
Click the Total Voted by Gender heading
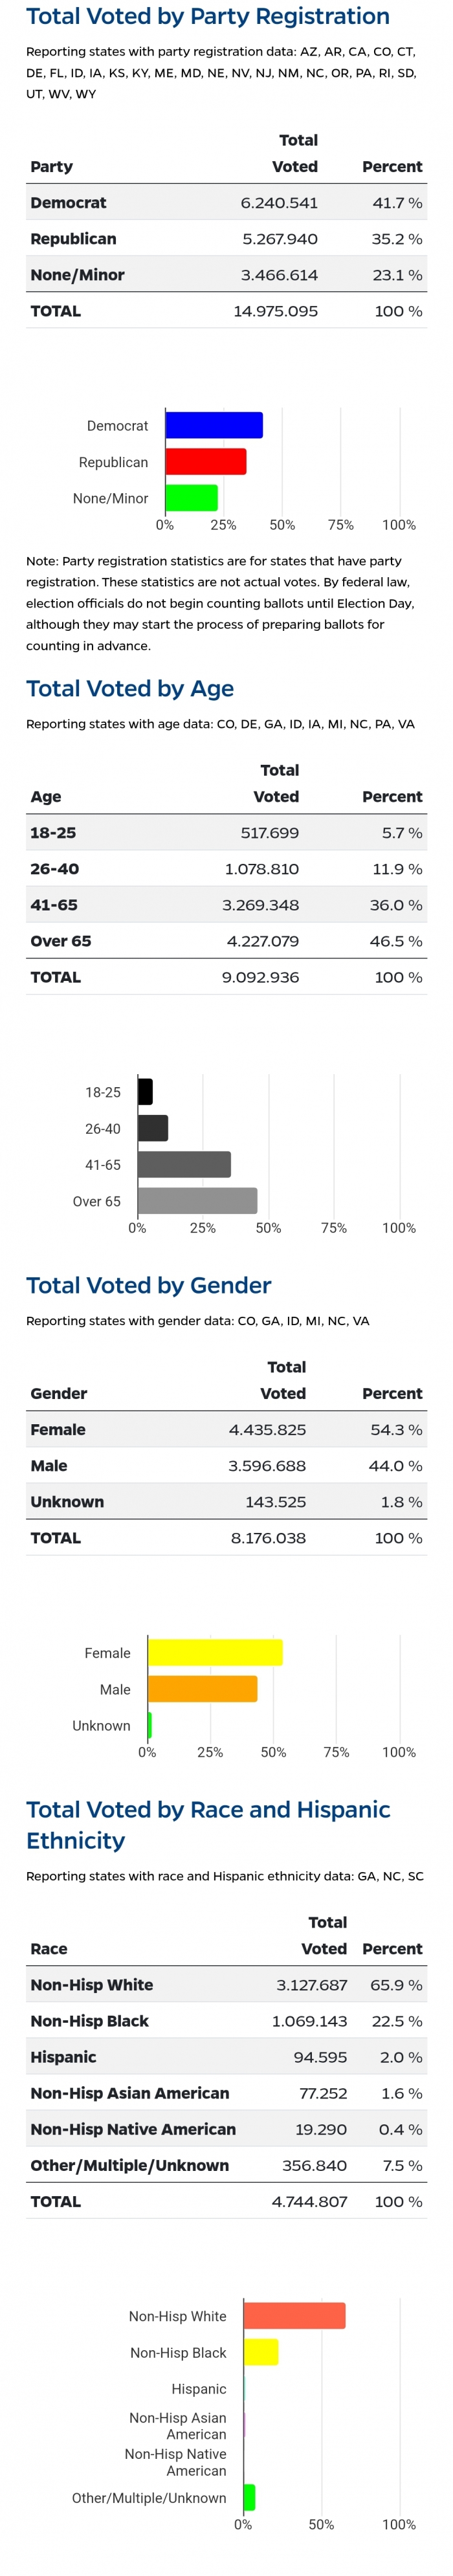pyautogui.click(x=149, y=1285)
